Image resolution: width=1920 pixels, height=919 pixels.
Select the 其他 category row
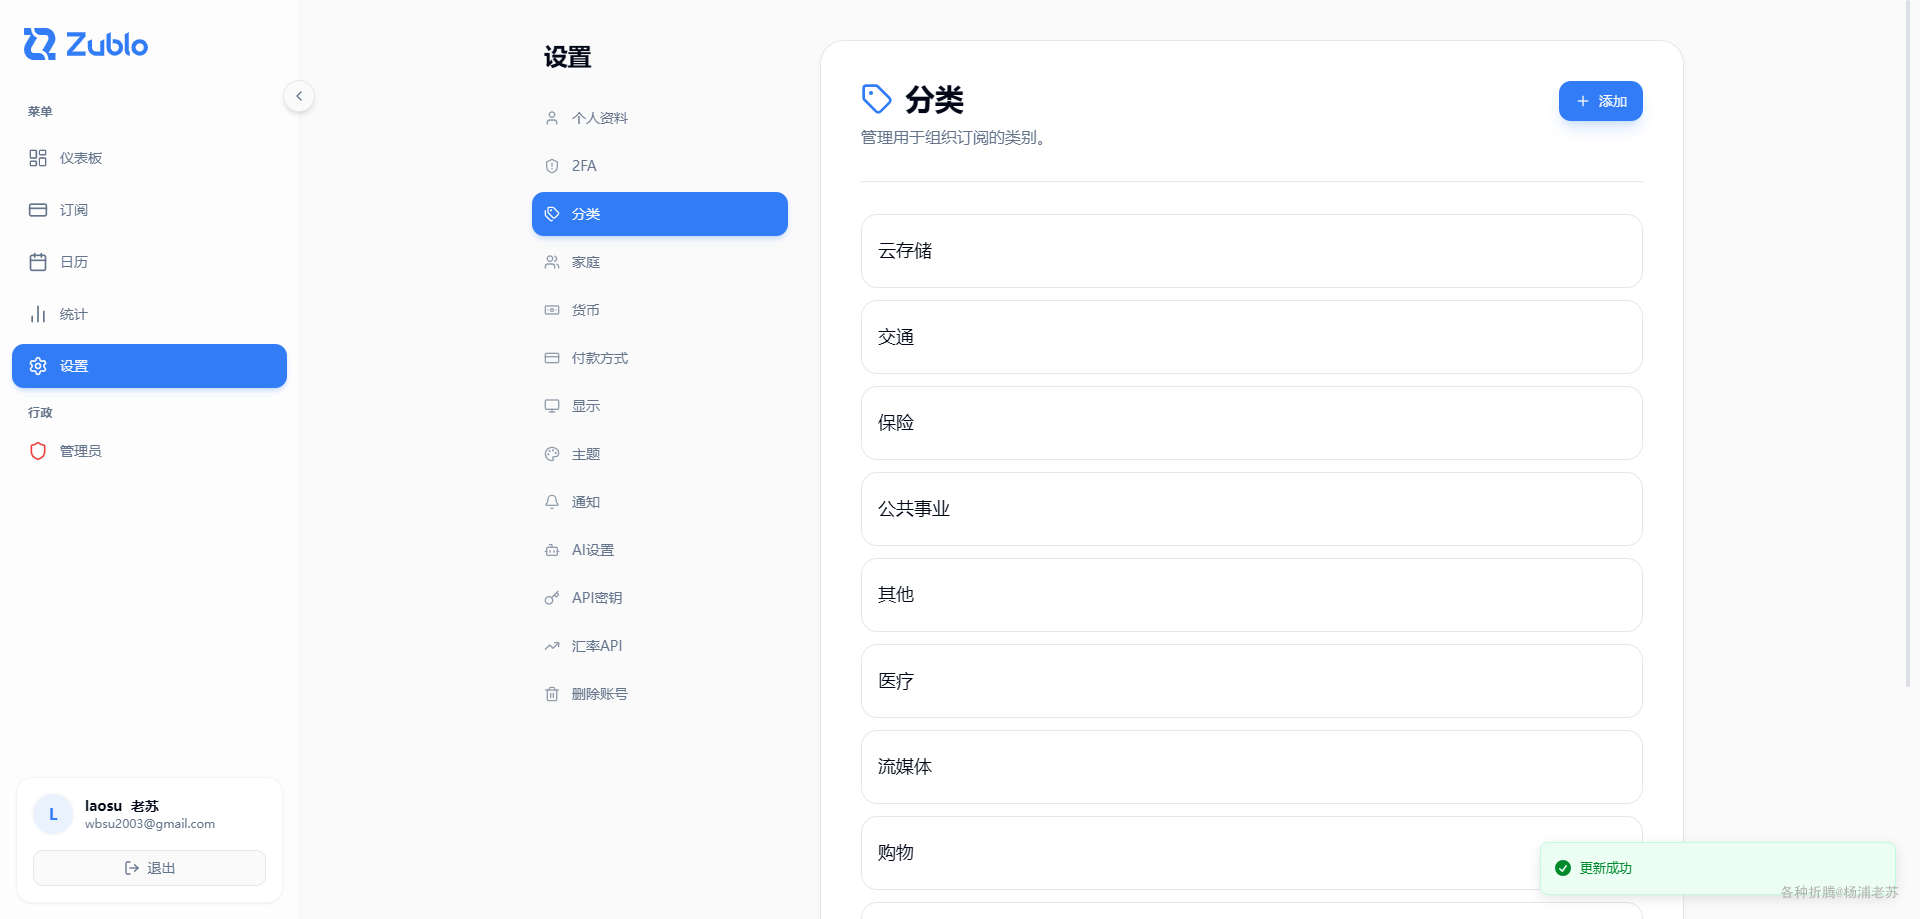pyautogui.click(x=1251, y=595)
